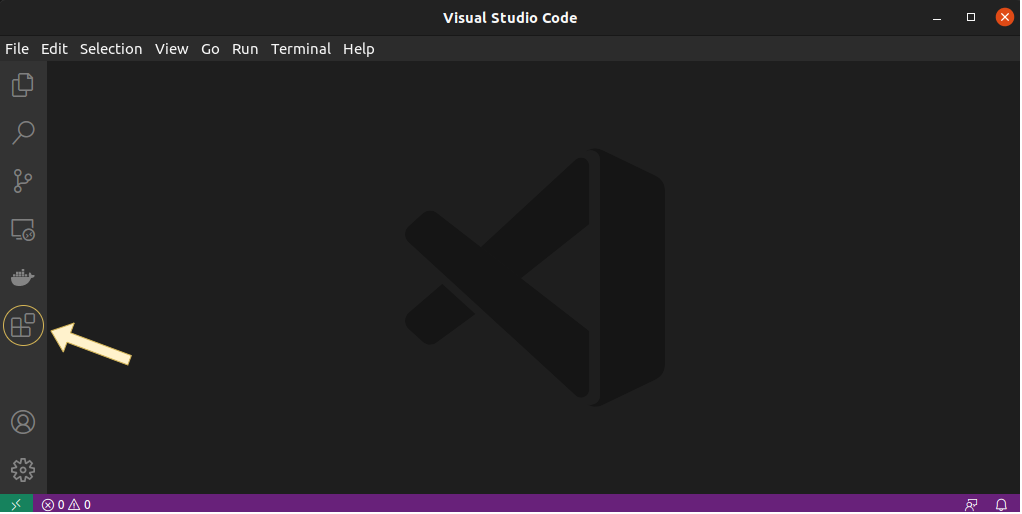Open the Terminal menu

tap(300, 49)
